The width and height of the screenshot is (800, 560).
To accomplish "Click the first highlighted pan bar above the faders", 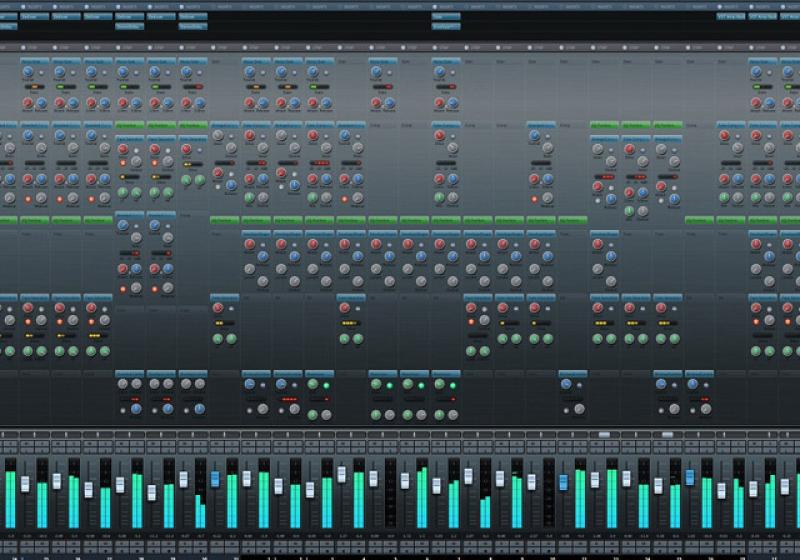I will tap(603, 435).
